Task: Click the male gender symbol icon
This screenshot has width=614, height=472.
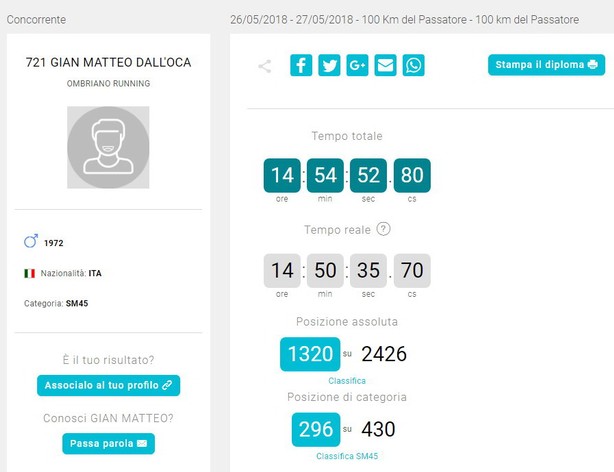Action: point(31,241)
